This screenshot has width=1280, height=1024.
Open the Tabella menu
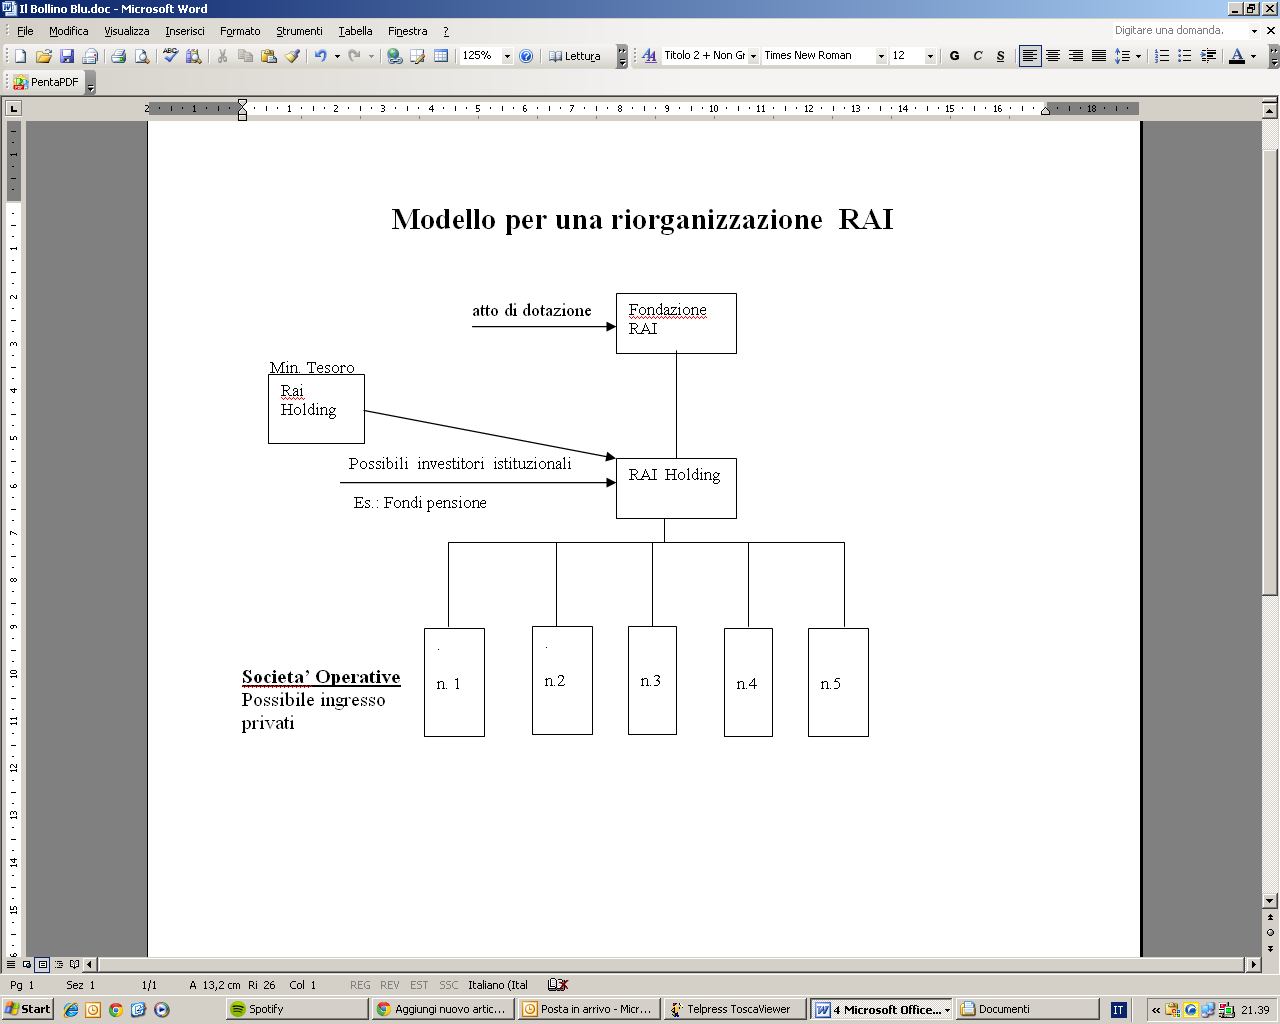355,31
